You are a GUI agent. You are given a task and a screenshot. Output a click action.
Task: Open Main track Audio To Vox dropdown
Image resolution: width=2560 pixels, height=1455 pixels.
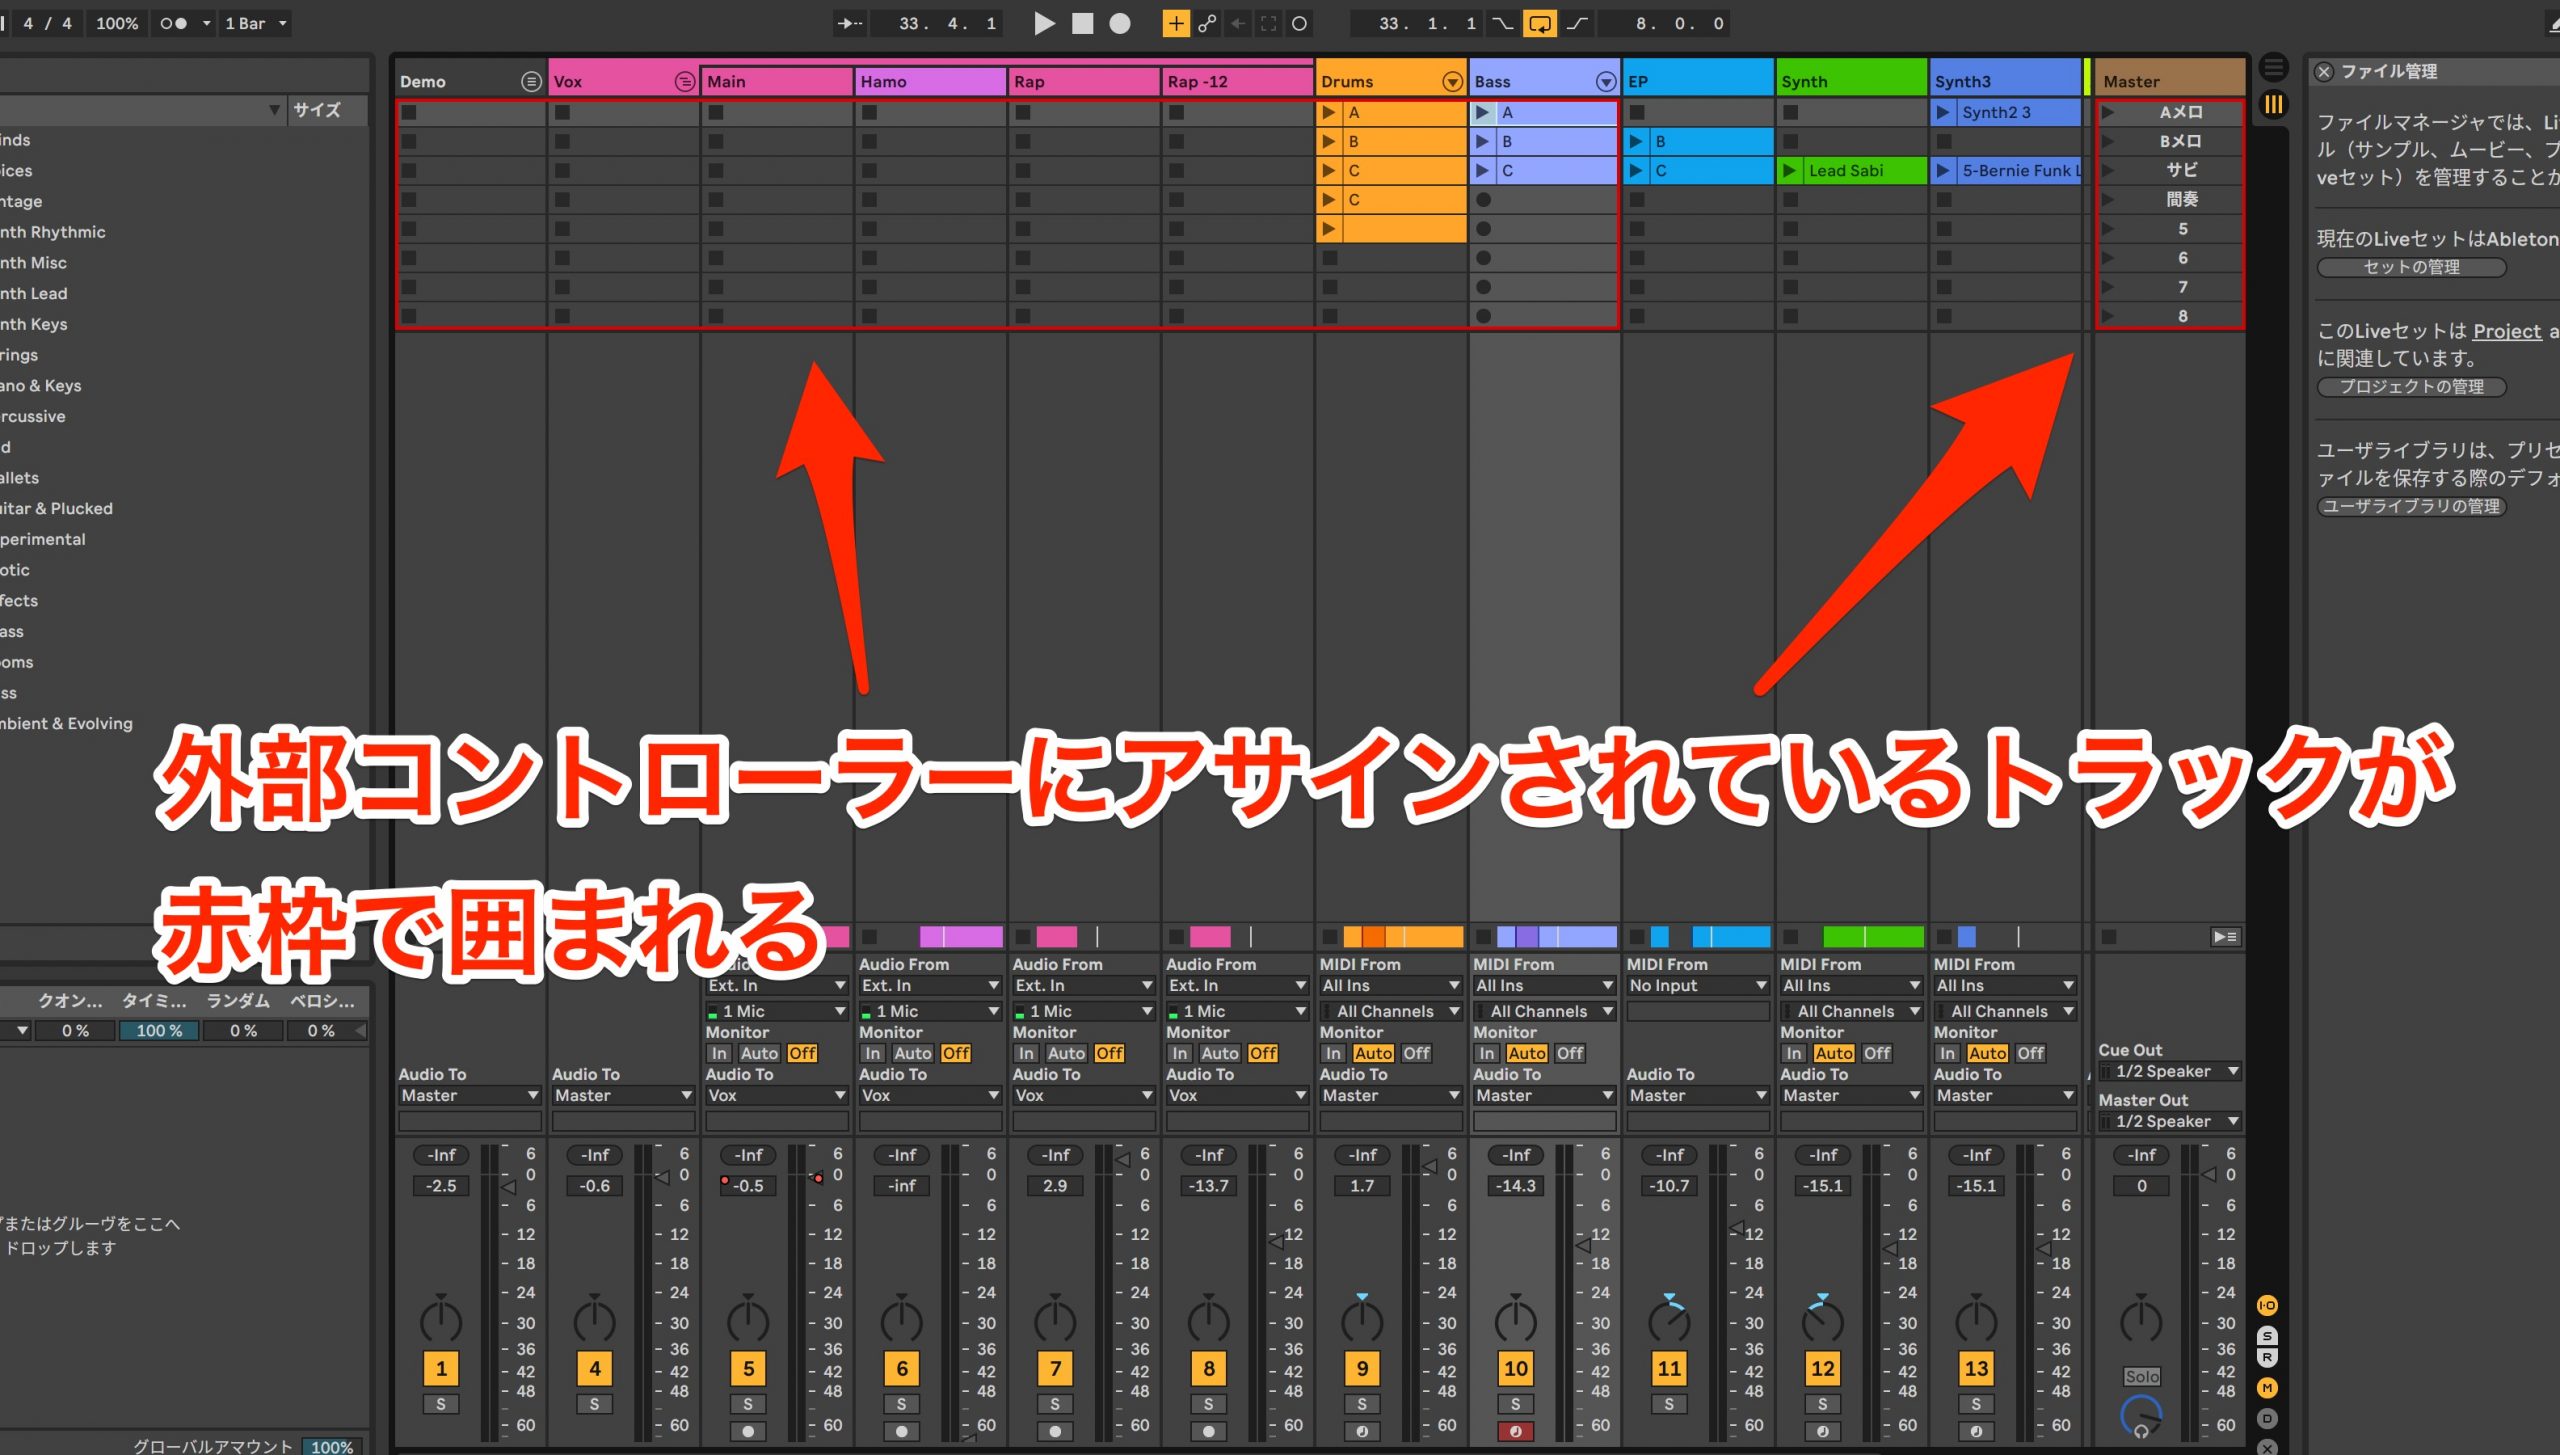[x=777, y=1095]
